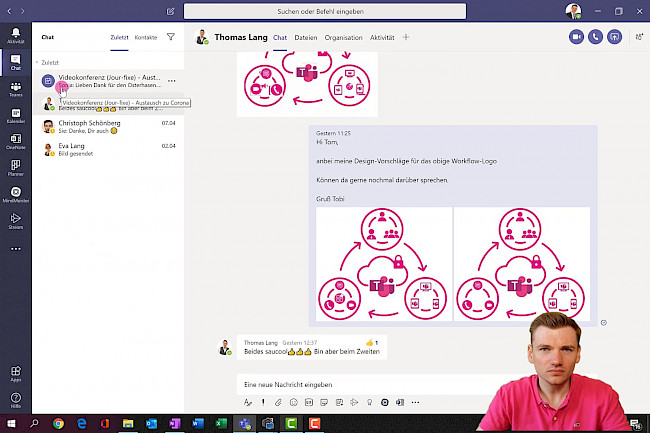
Task: Open the Stream app in sidebar
Action: [x=16, y=221]
